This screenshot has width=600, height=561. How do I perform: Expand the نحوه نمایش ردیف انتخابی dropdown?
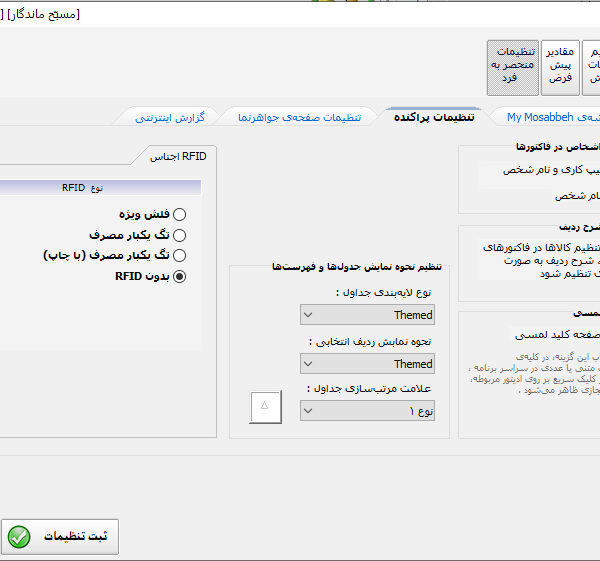[367, 364]
